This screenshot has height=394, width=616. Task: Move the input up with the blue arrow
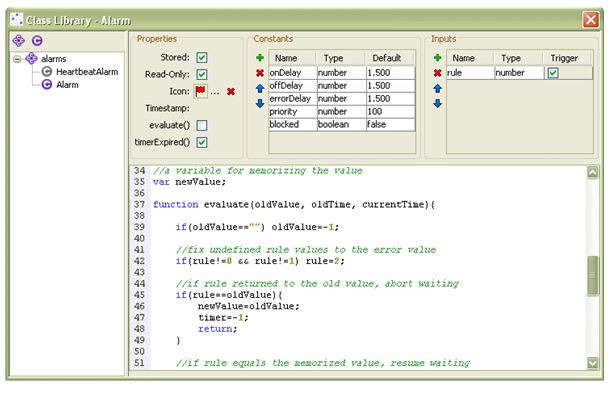[x=437, y=88]
